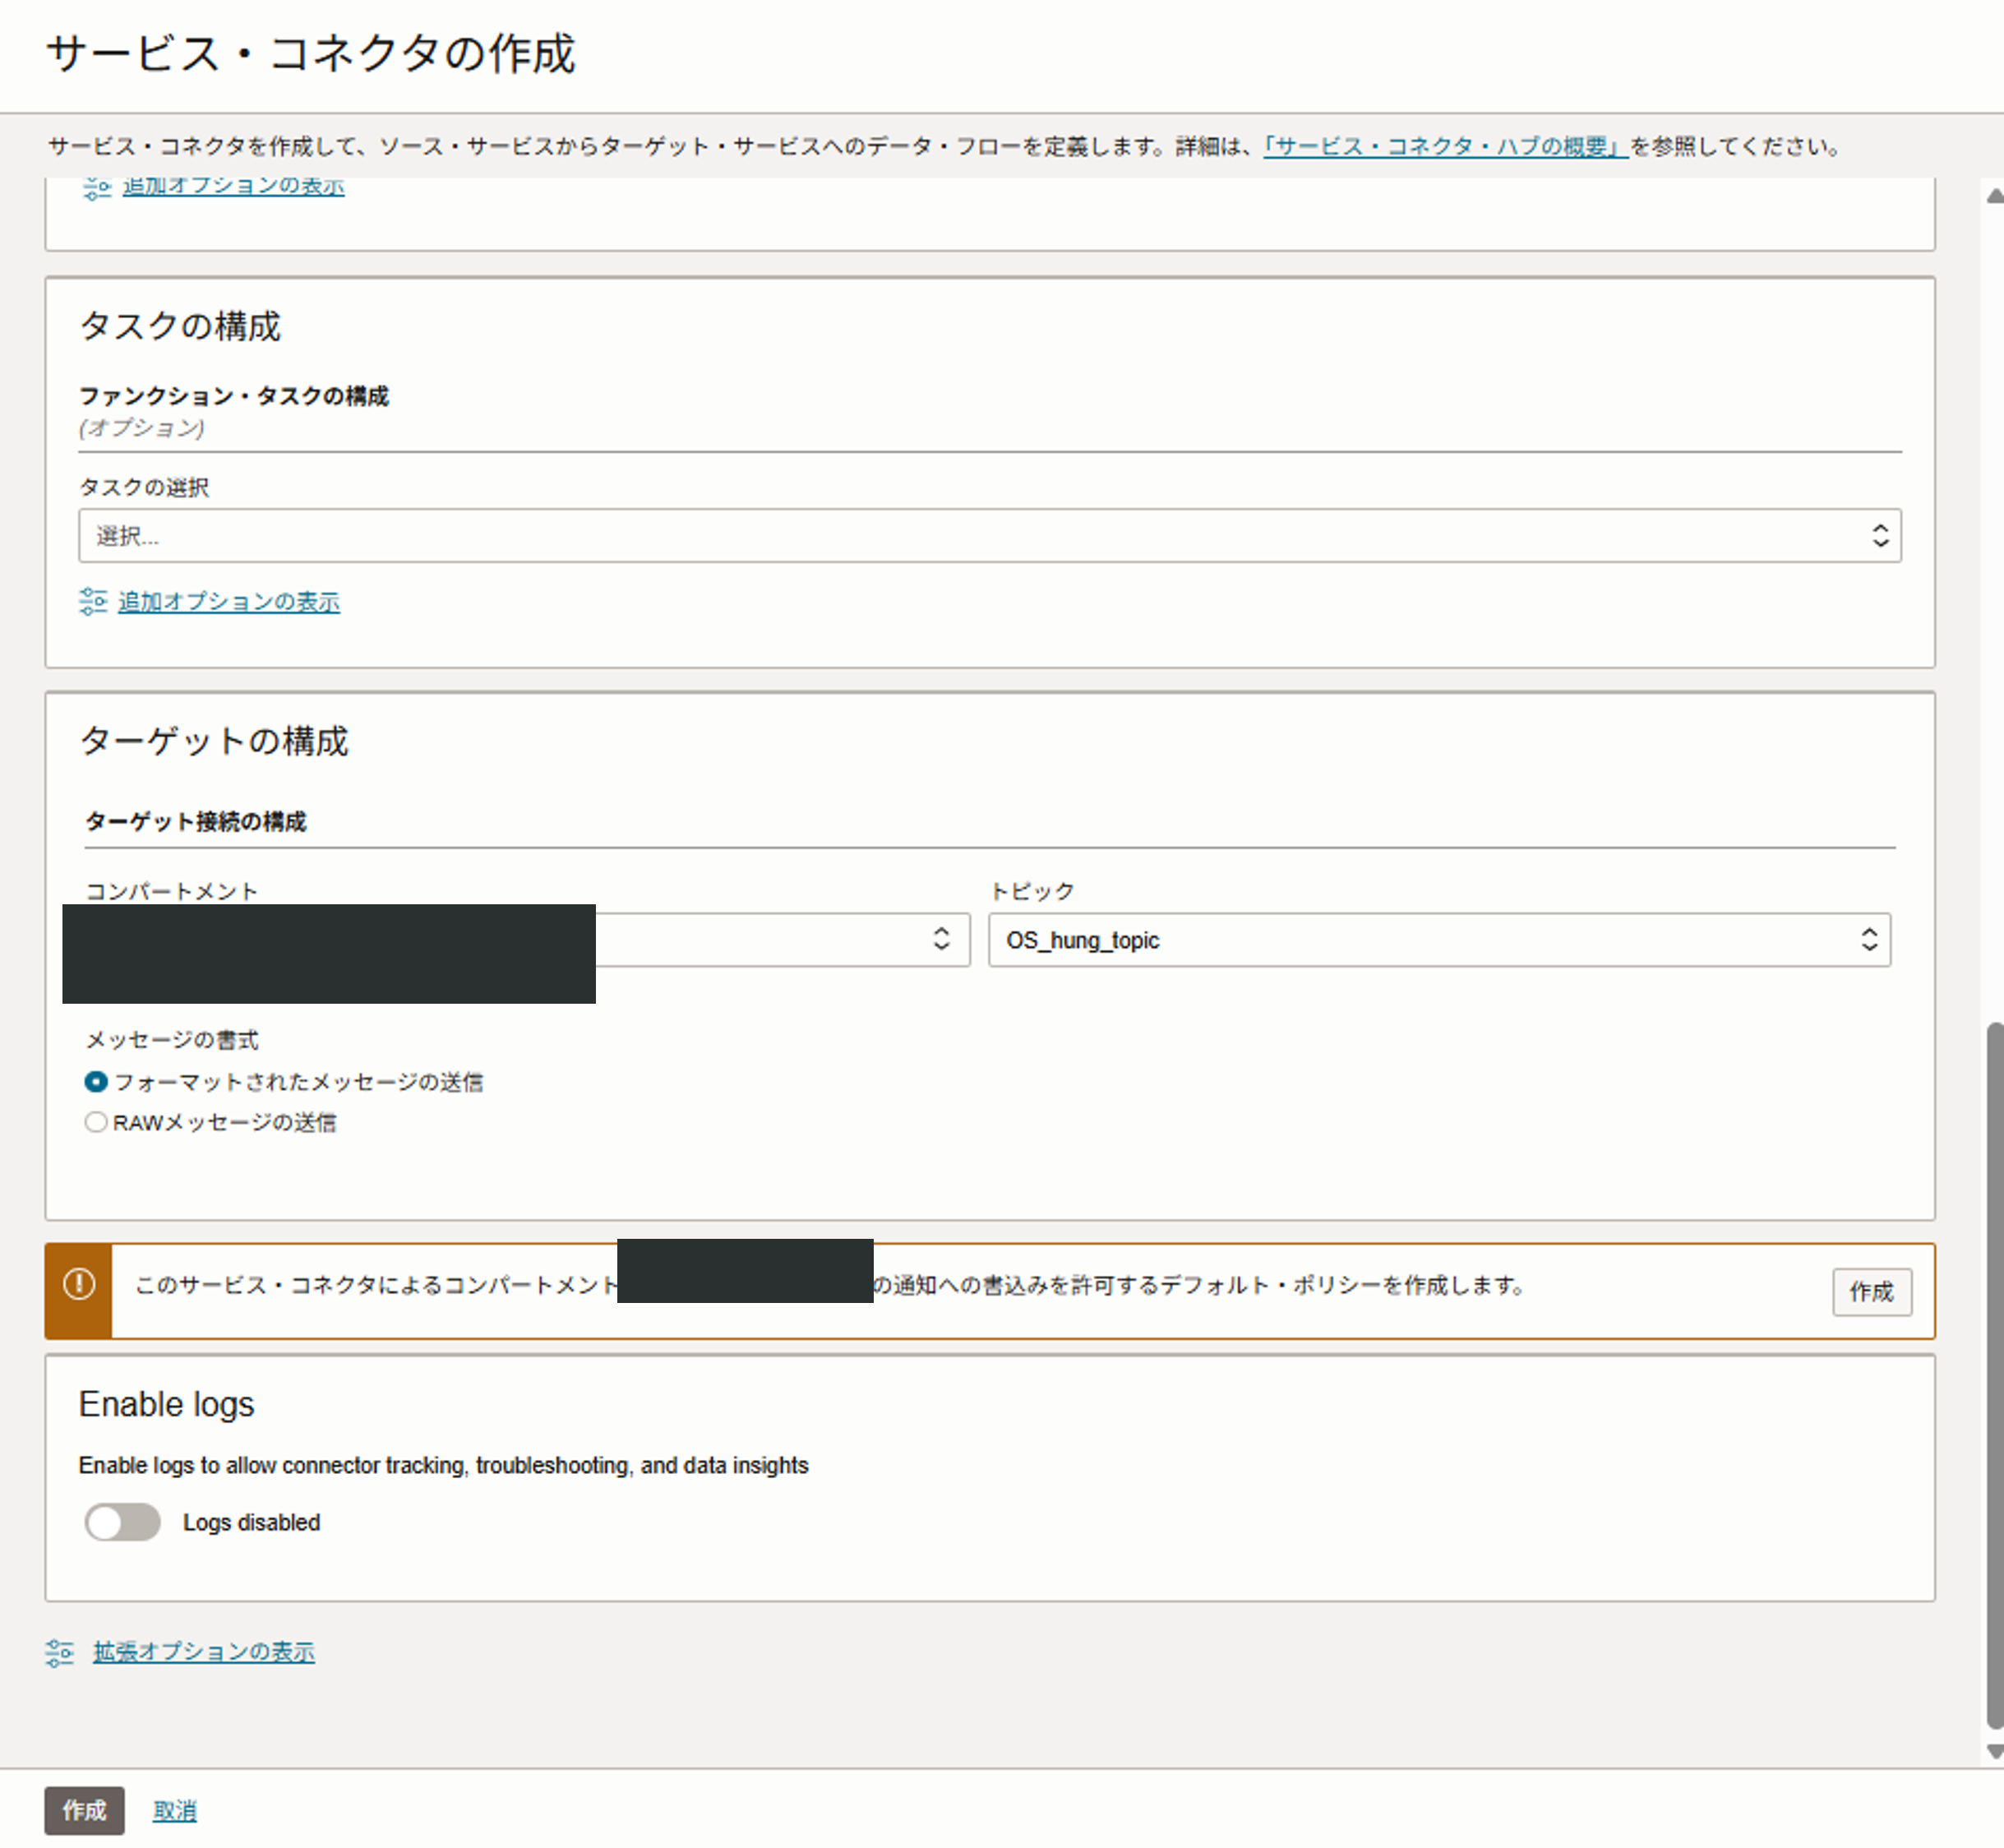
Task: Open the サービス・コネクタ・ハブの概要 link
Action: coord(1444,146)
